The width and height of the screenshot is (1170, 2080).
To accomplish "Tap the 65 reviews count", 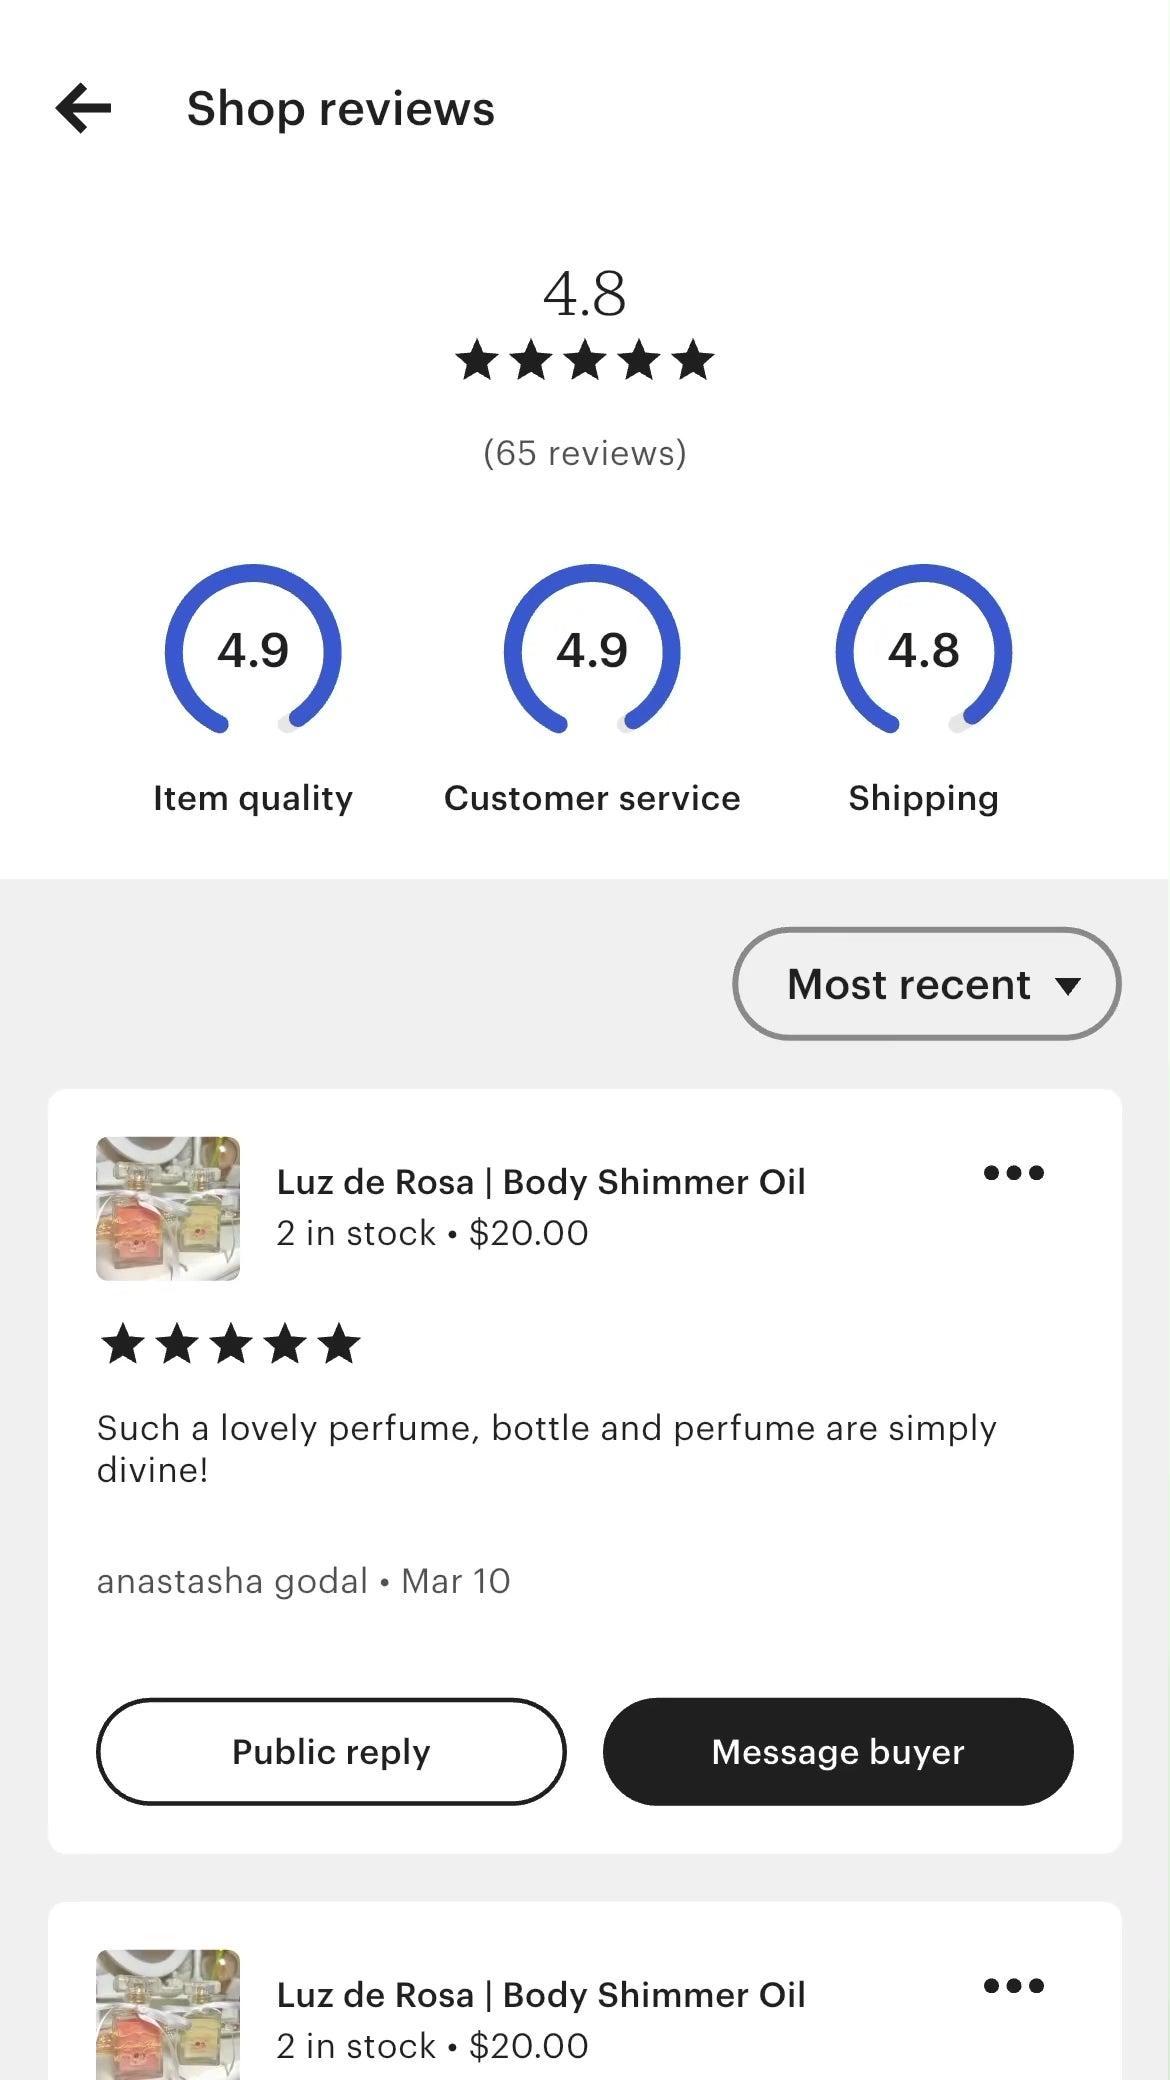I will pyautogui.click(x=585, y=453).
